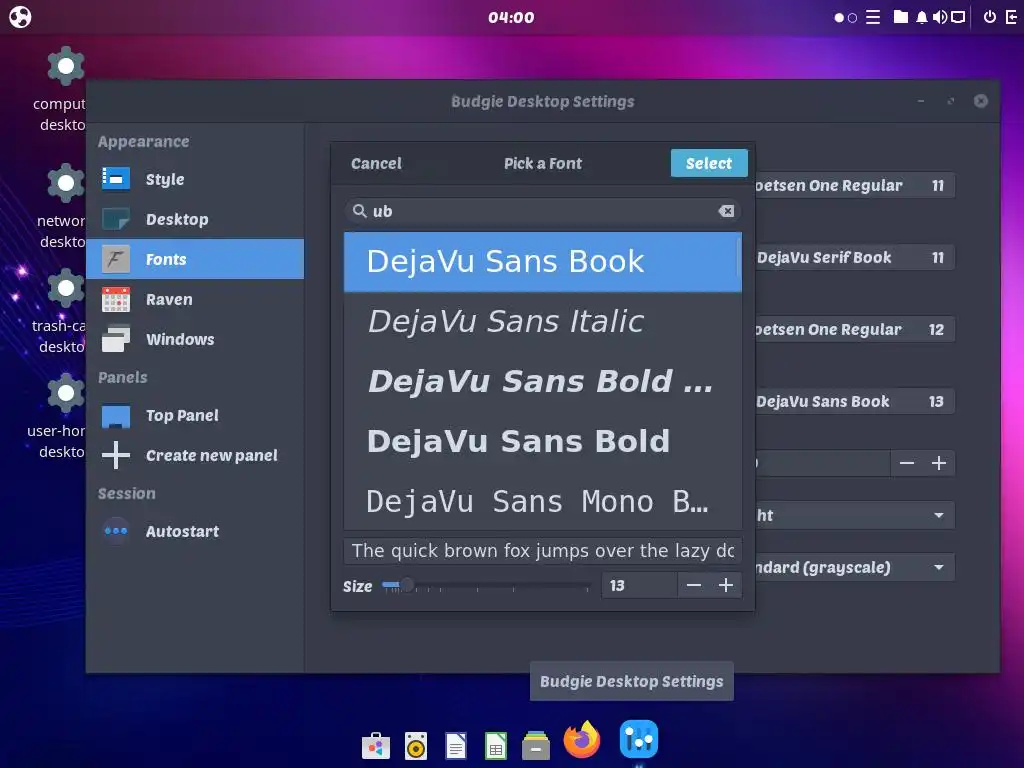This screenshot has width=1024, height=768.
Task: Open DejaVu Serif Book 11 font button
Action: [856, 257]
